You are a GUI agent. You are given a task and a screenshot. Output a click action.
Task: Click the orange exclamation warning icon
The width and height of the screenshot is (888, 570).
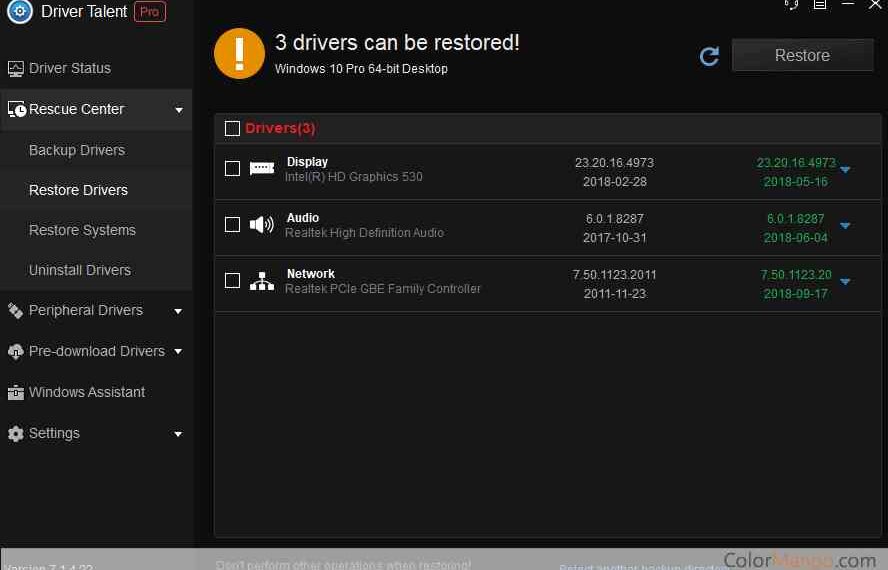pos(240,54)
